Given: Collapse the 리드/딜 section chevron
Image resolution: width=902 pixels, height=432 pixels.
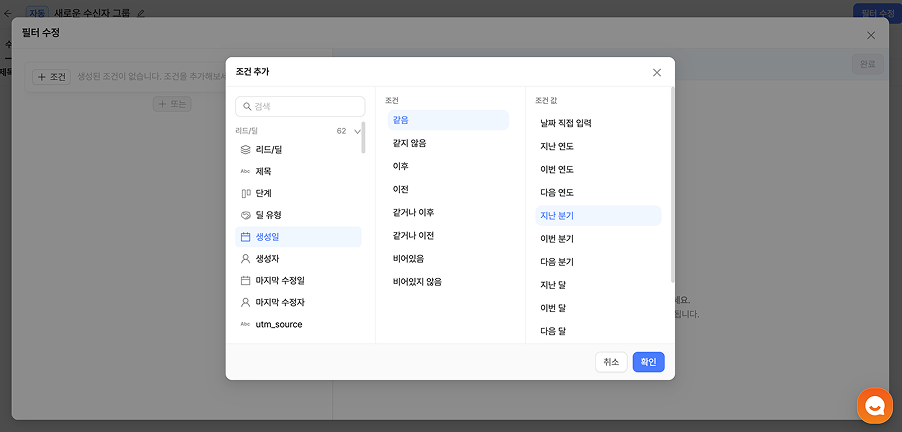Looking at the screenshot, I should coord(357,131).
